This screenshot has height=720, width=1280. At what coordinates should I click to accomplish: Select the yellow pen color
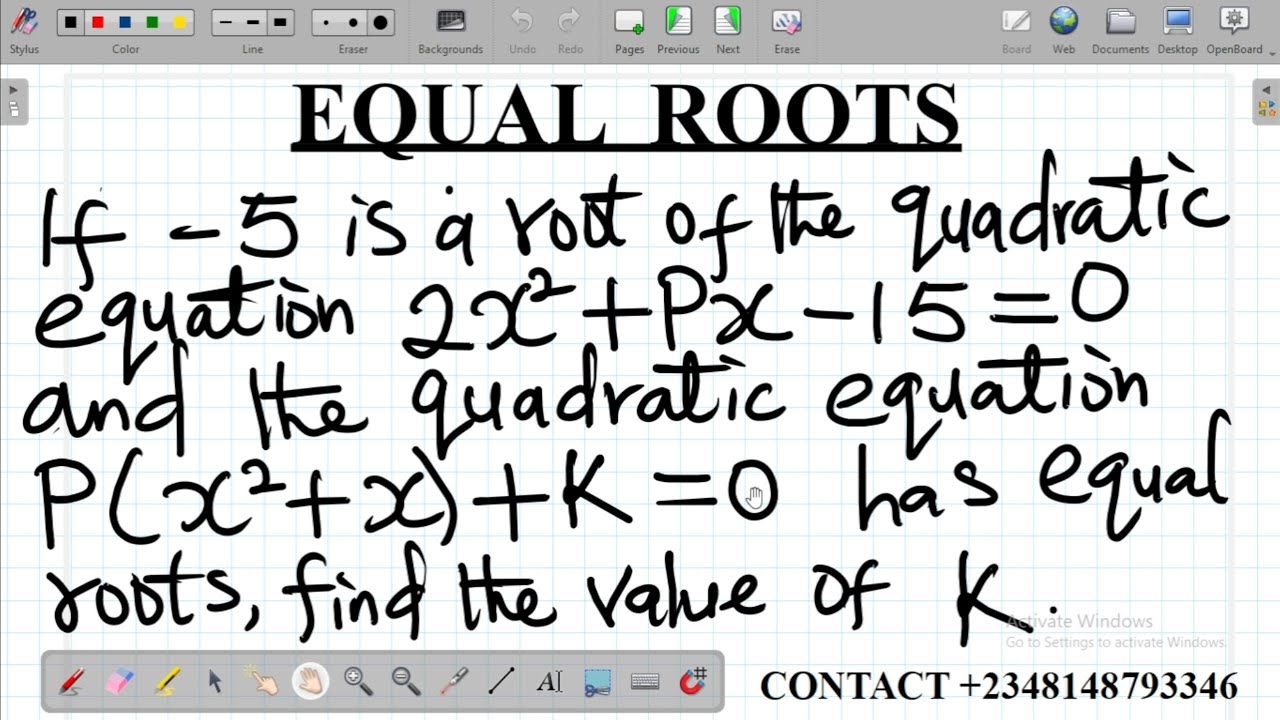pos(180,22)
